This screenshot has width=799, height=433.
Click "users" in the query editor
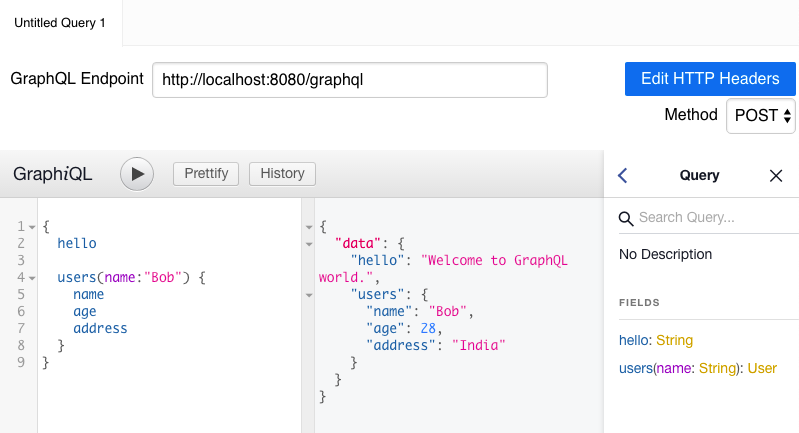77,278
